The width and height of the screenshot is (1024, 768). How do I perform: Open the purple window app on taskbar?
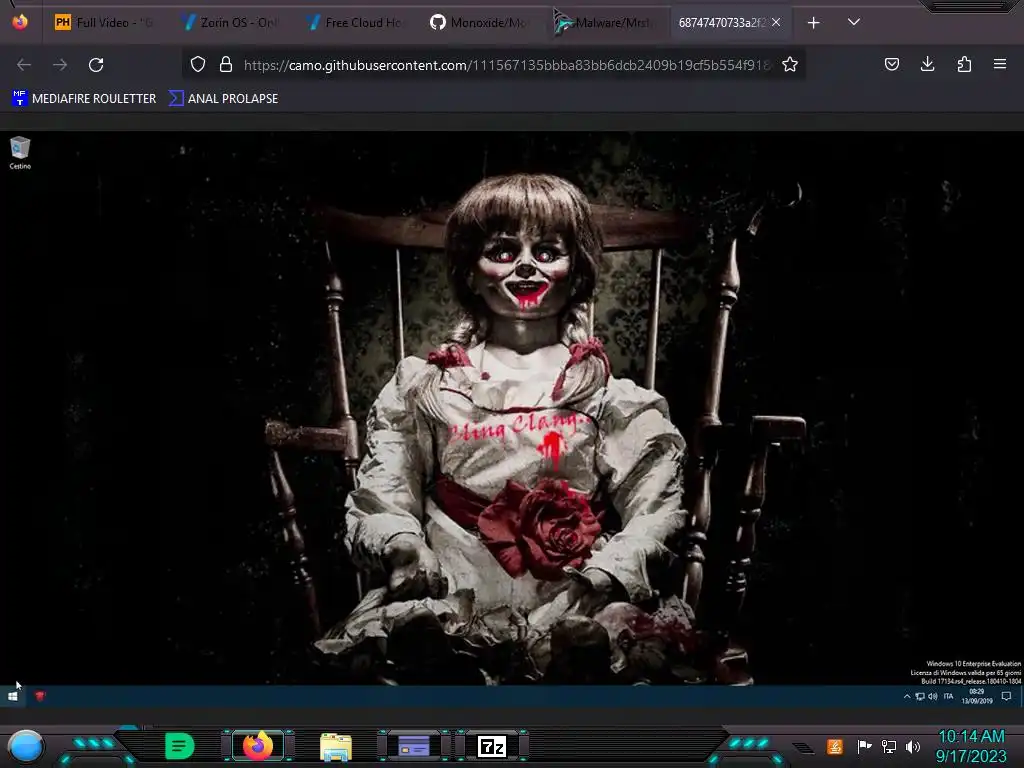pyautogui.click(x=414, y=746)
